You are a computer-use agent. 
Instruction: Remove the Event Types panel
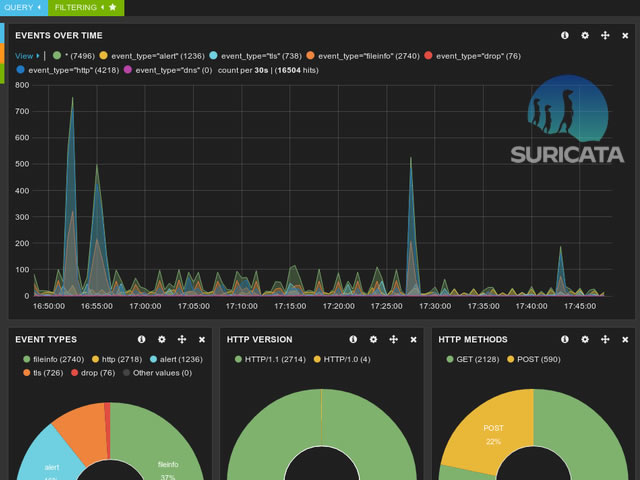202,340
